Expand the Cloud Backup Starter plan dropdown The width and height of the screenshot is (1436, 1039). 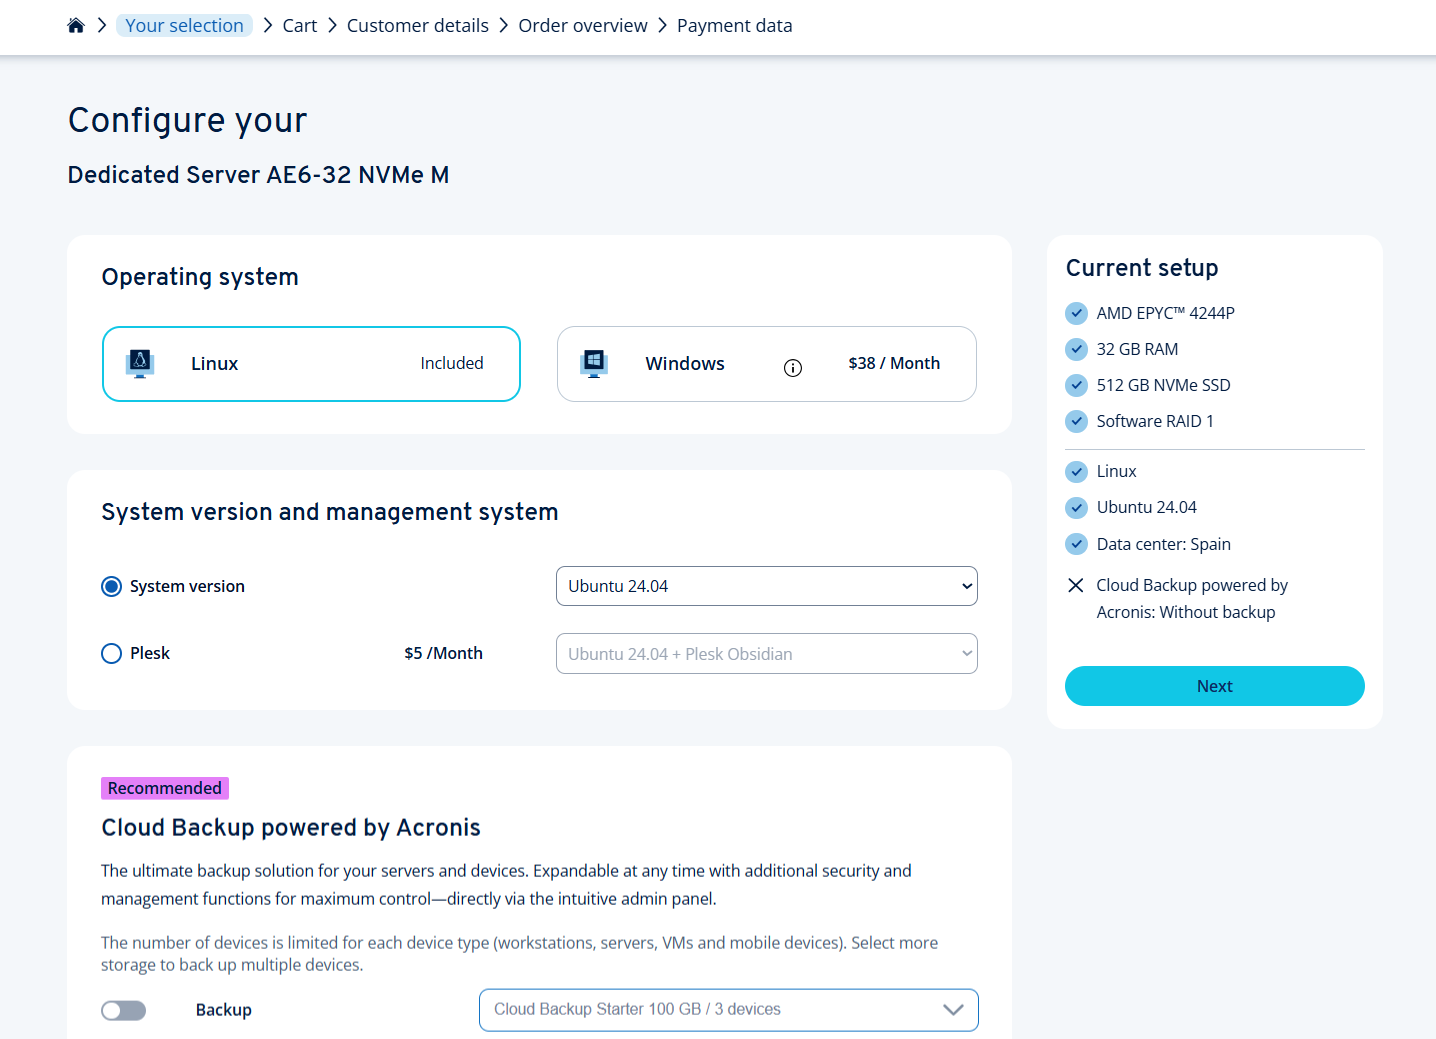click(729, 1010)
